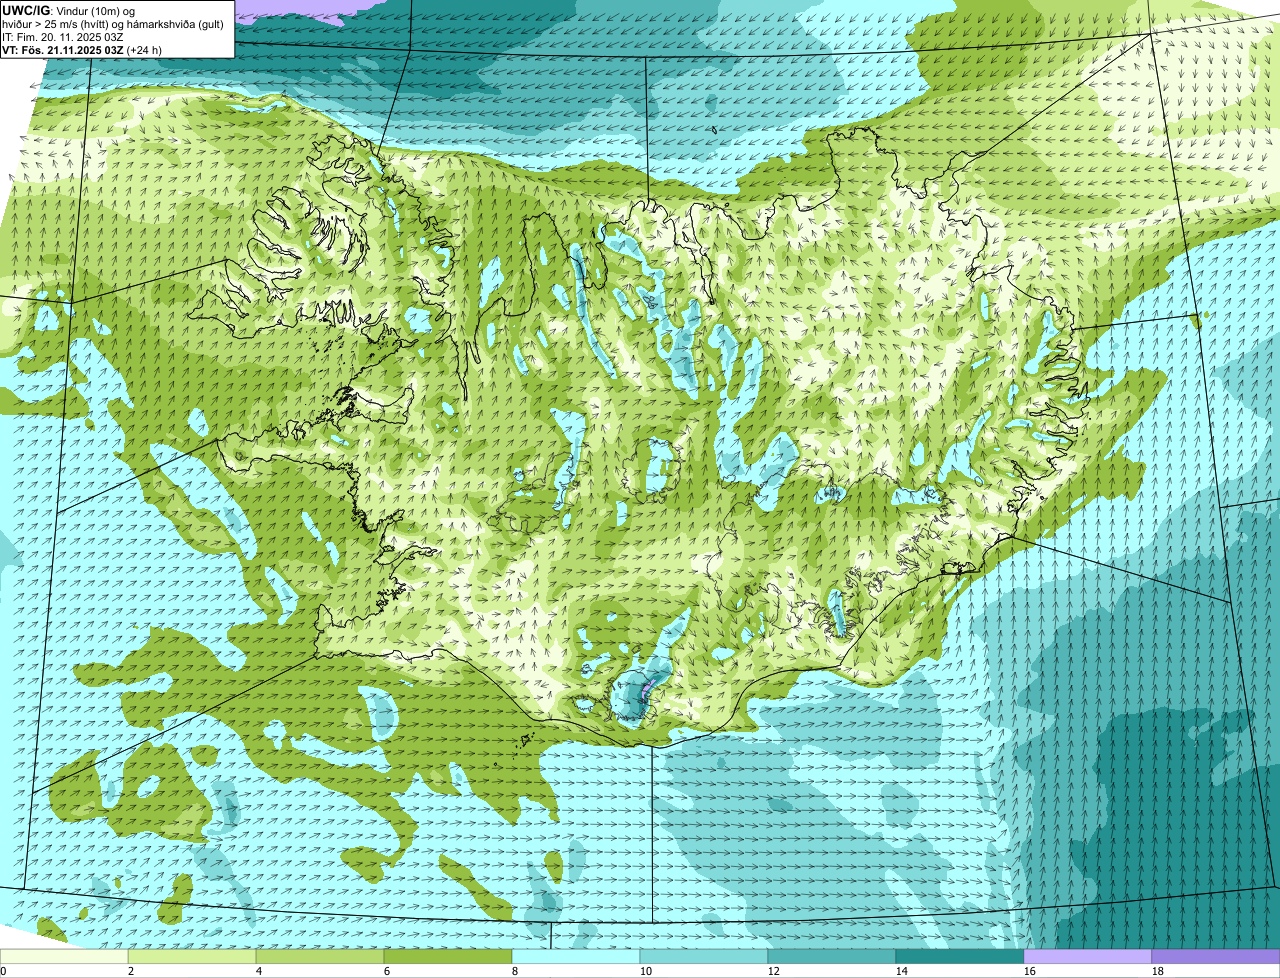Image resolution: width=1280 pixels, height=978 pixels.
Task: Select the light green 2–4 m/s color swatch
Action: (x=192, y=957)
